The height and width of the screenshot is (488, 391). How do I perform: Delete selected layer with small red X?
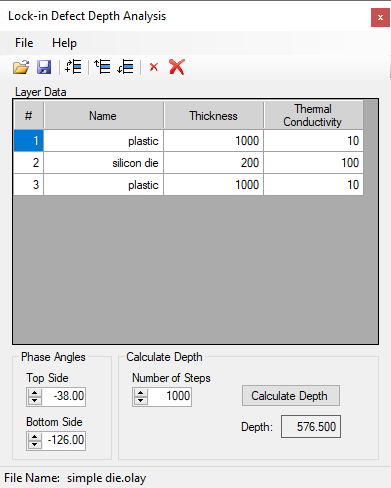[x=154, y=67]
